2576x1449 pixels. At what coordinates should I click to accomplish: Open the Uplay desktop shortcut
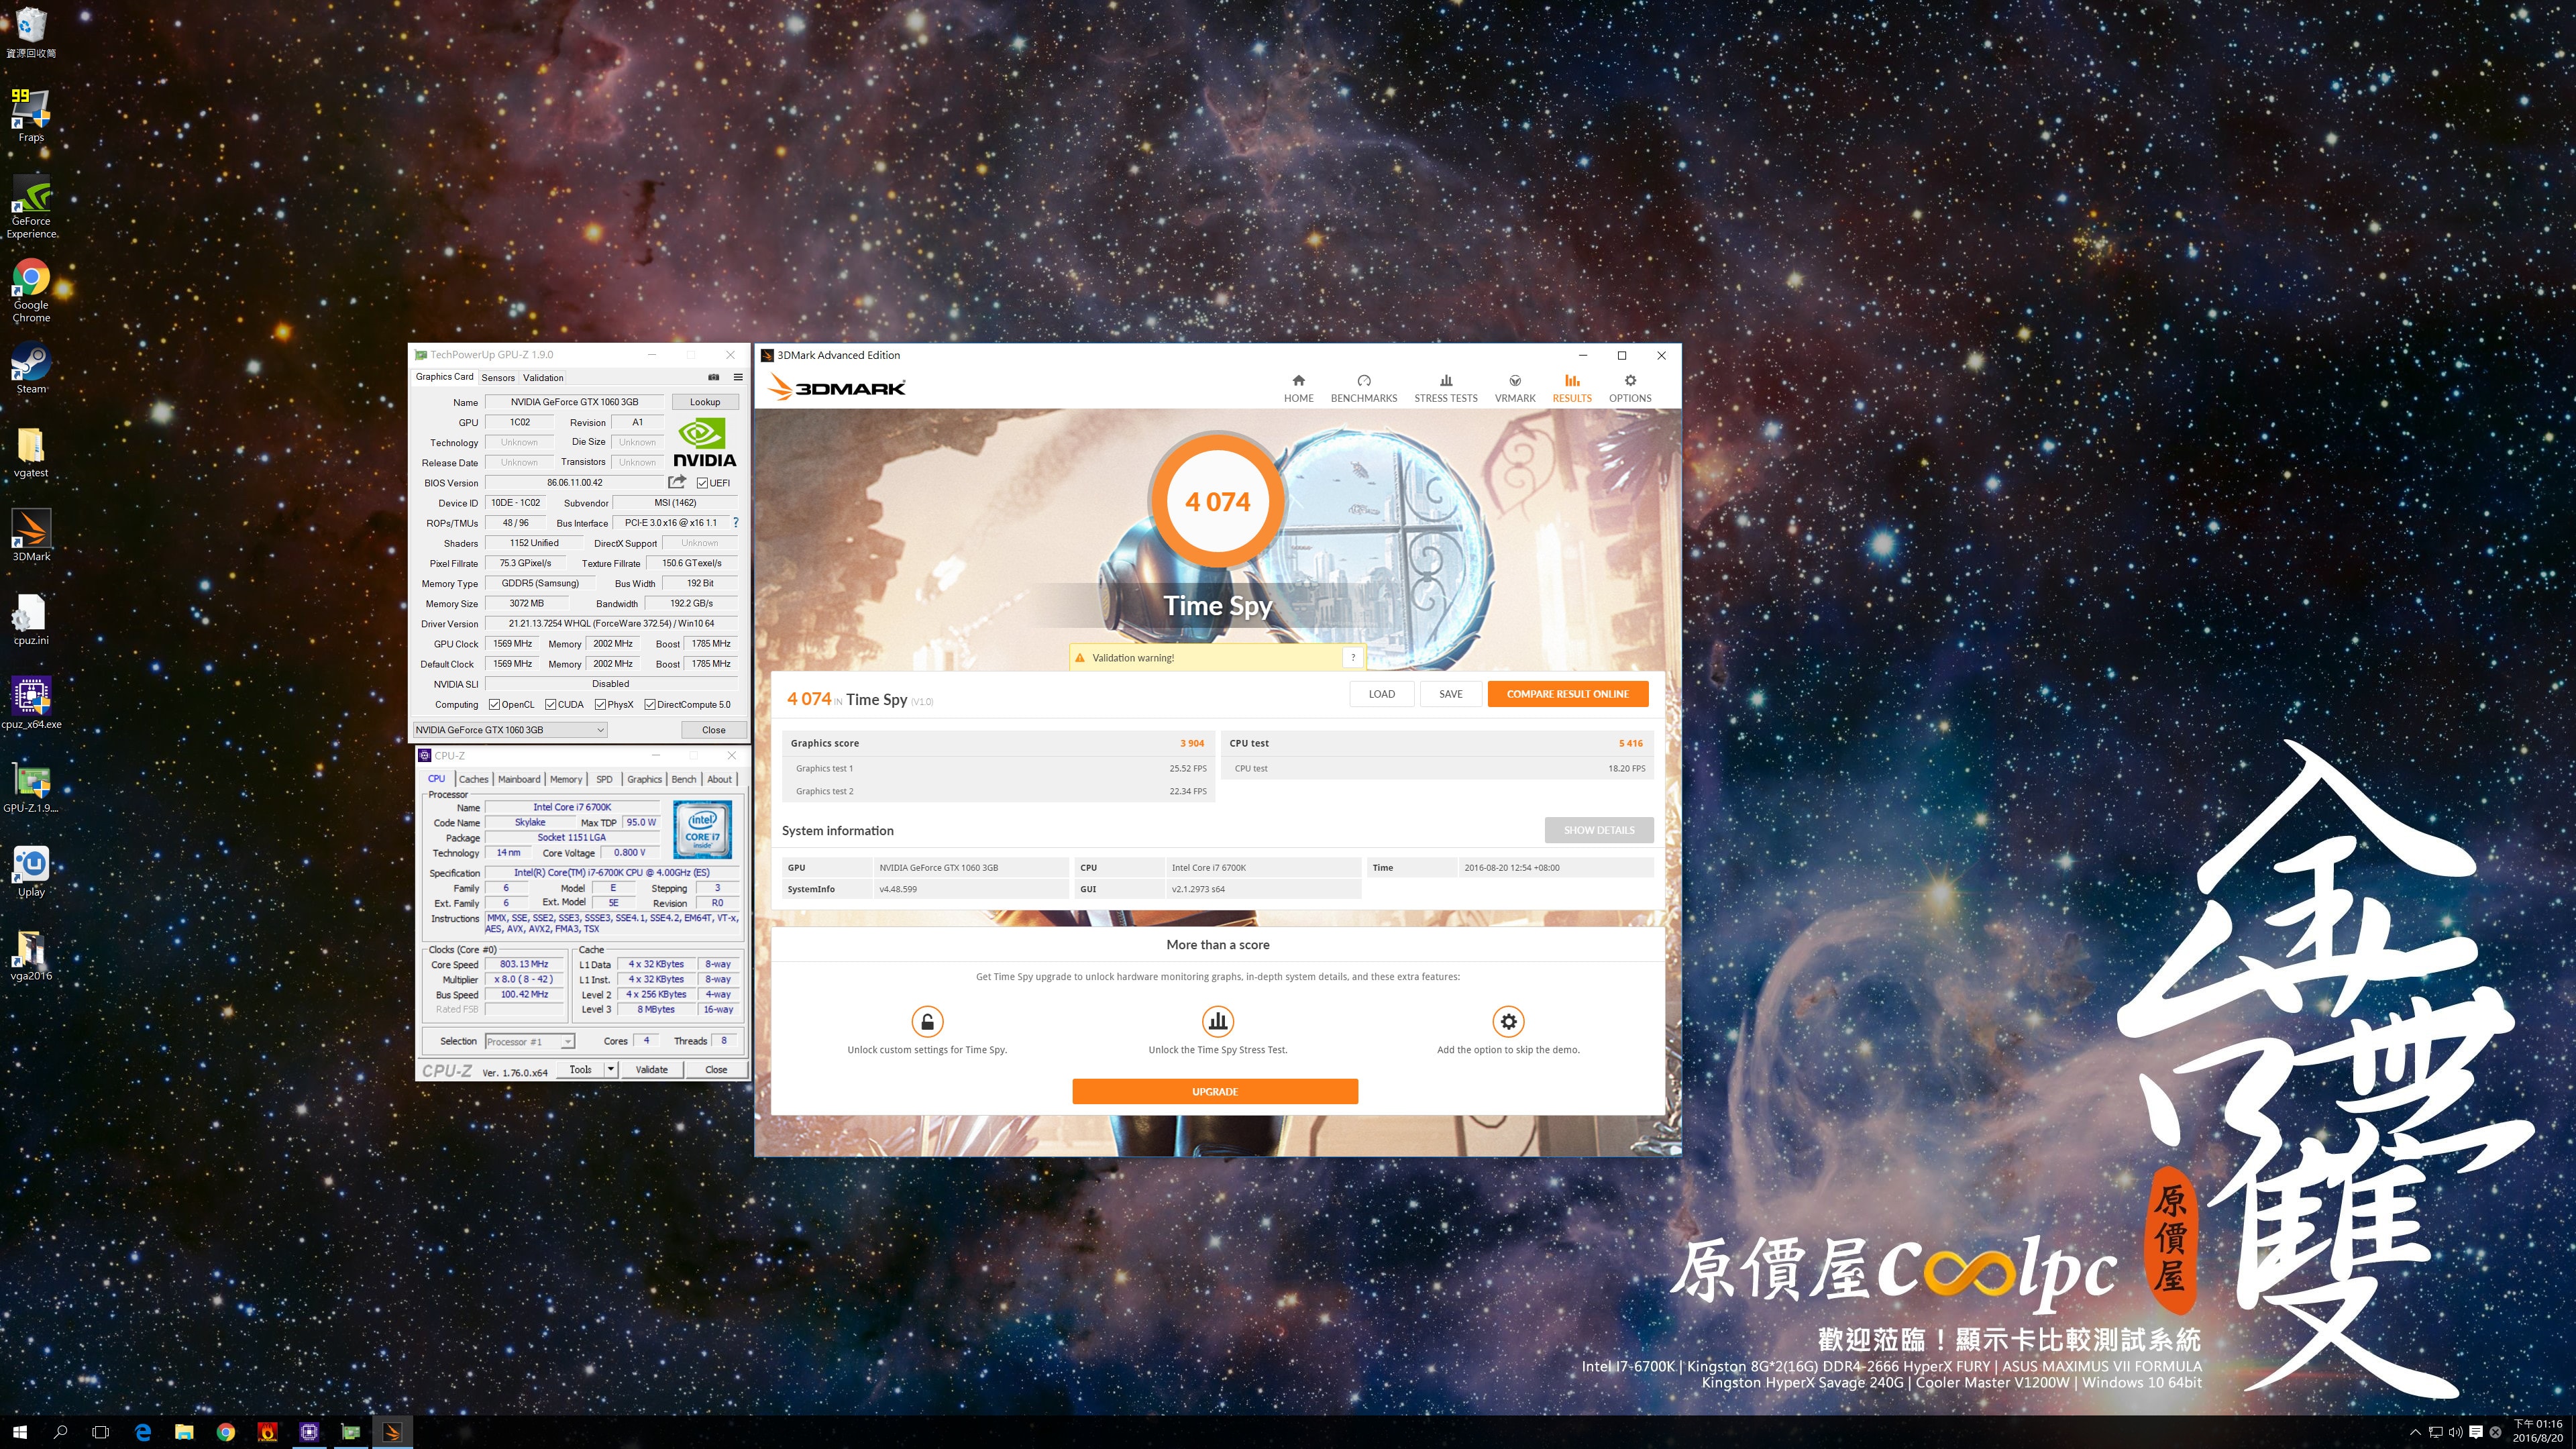click(x=31, y=870)
